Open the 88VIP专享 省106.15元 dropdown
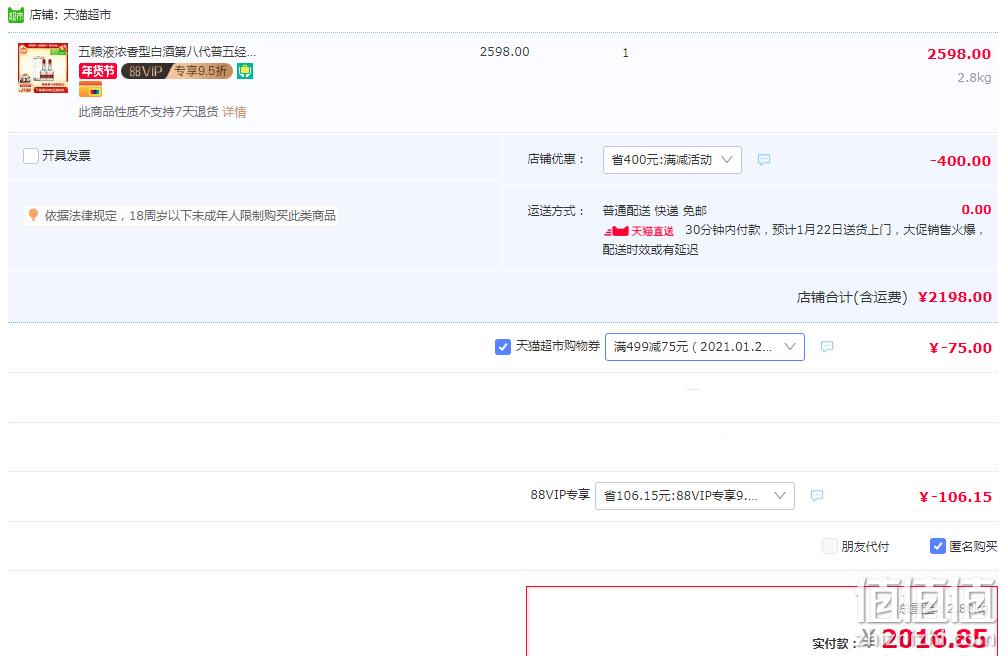The image size is (1005, 656). 695,496
